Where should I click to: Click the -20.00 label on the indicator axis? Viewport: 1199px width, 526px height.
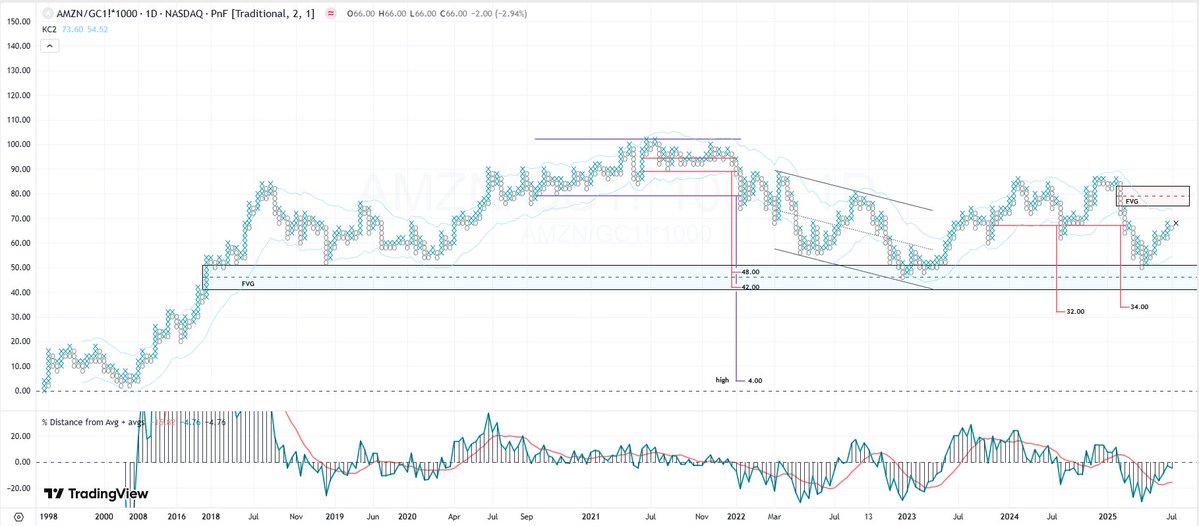tap(18, 488)
